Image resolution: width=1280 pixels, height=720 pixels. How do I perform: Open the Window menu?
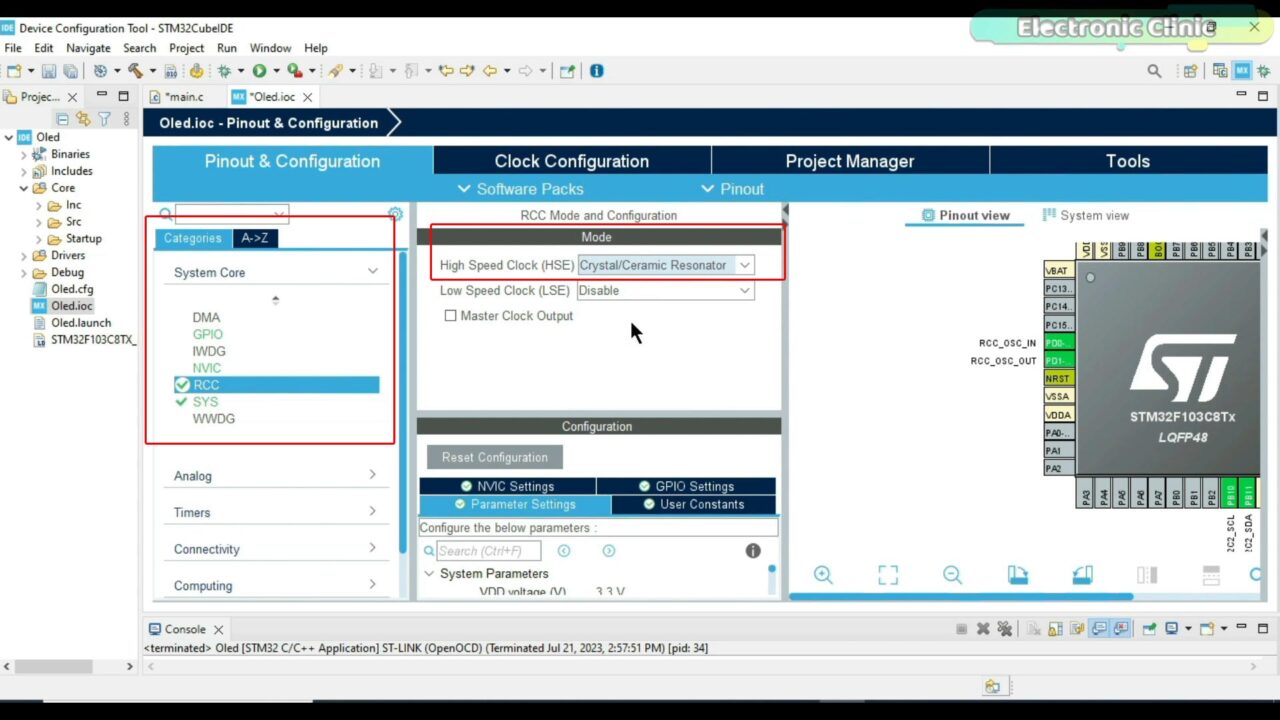click(270, 48)
